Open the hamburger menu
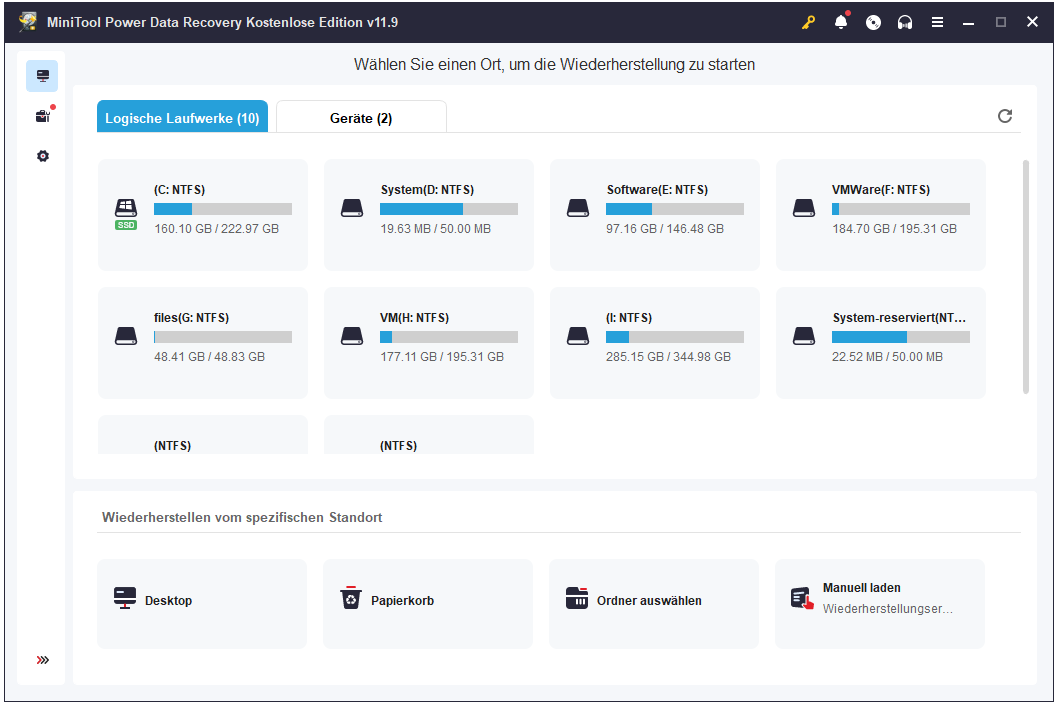The width and height of the screenshot is (1059, 703). [937, 22]
